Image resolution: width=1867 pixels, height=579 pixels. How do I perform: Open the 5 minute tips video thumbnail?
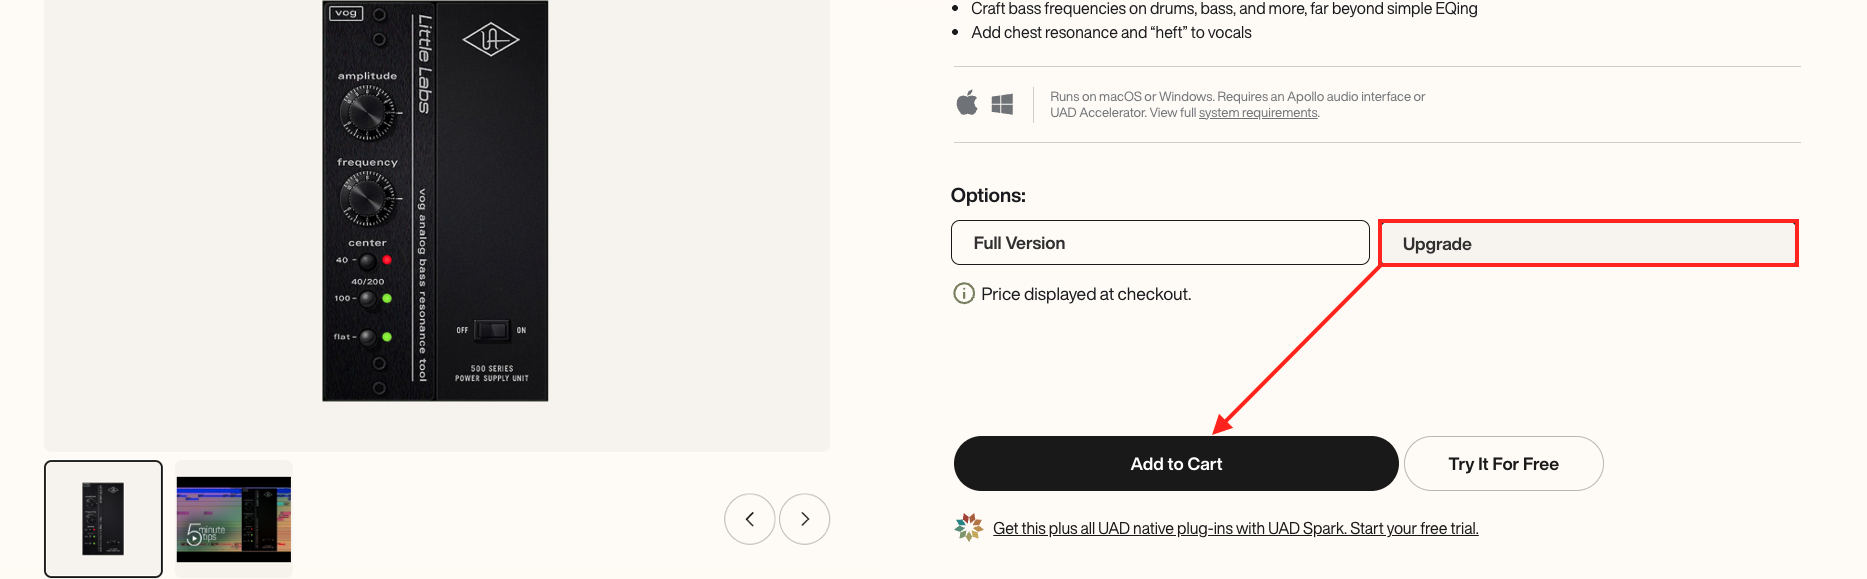click(234, 519)
